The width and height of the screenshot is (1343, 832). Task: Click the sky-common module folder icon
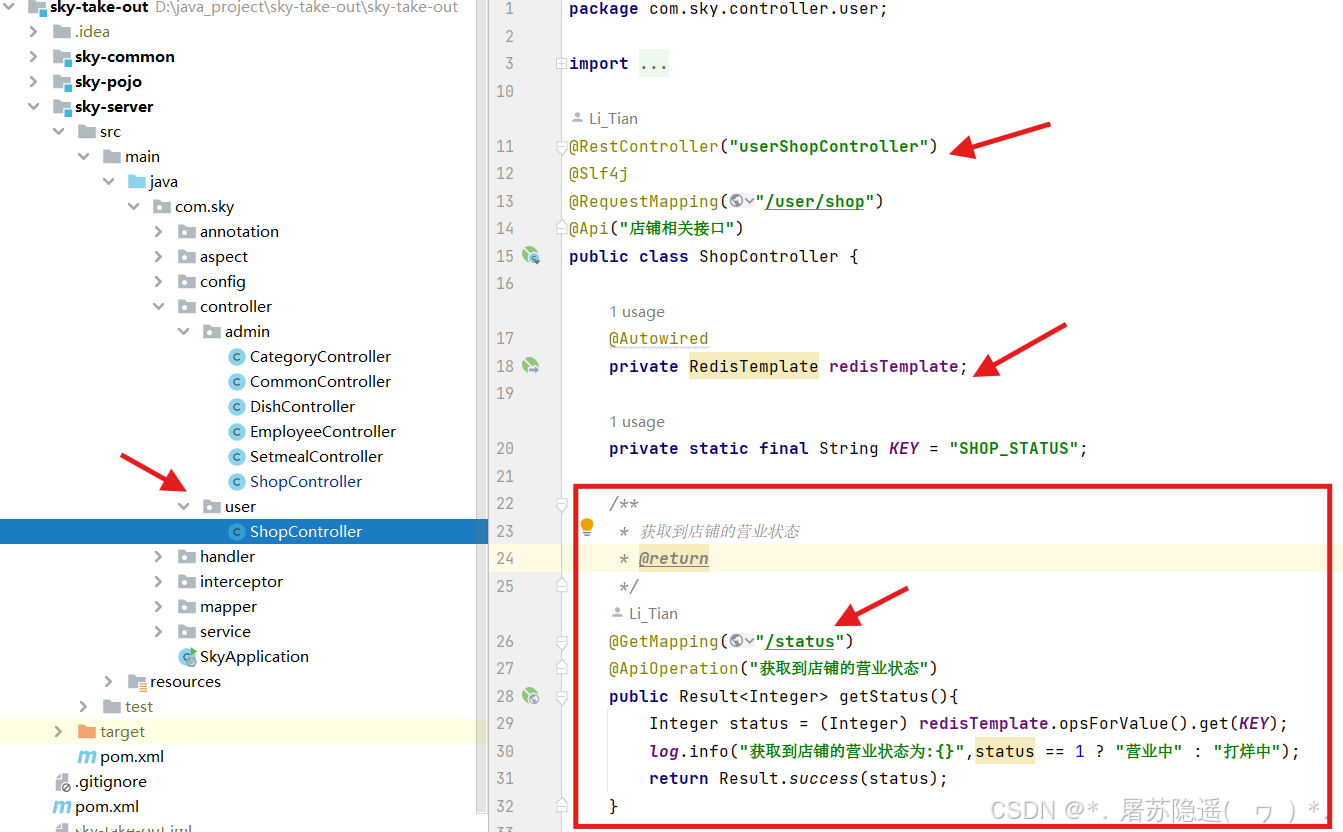pos(62,57)
